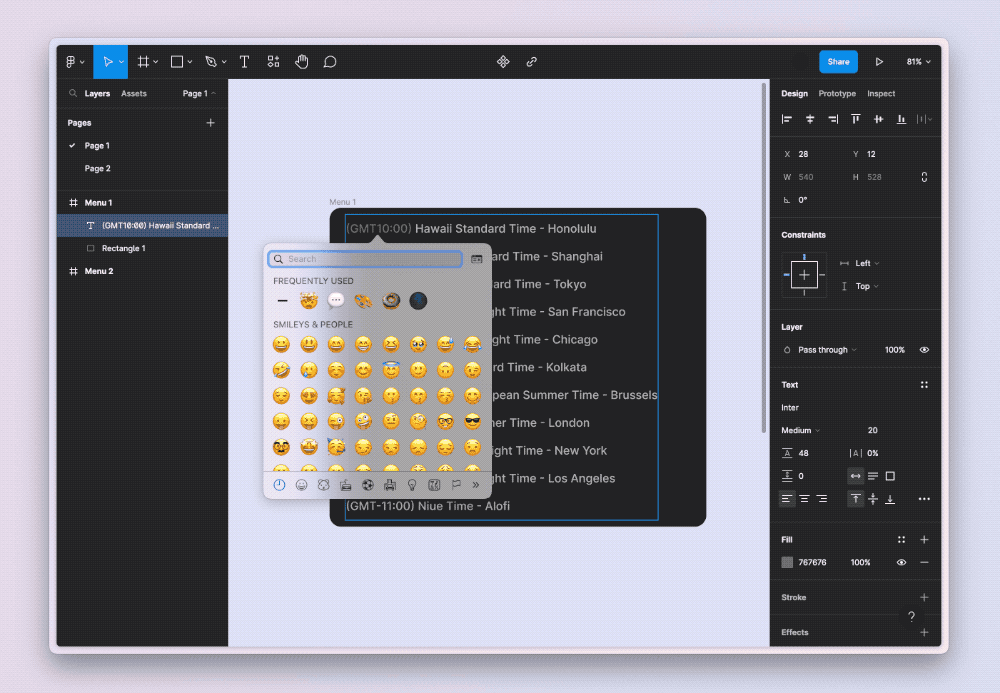Image resolution: width=1000 pixels, height=693 pixels.
Task: Open Medium font weight dropdown
Action: (x=800, y=430)
